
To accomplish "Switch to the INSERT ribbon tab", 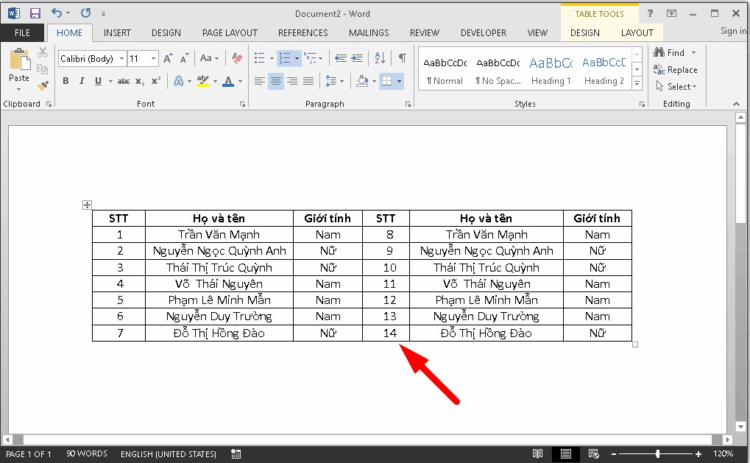I will pos(117,33).
